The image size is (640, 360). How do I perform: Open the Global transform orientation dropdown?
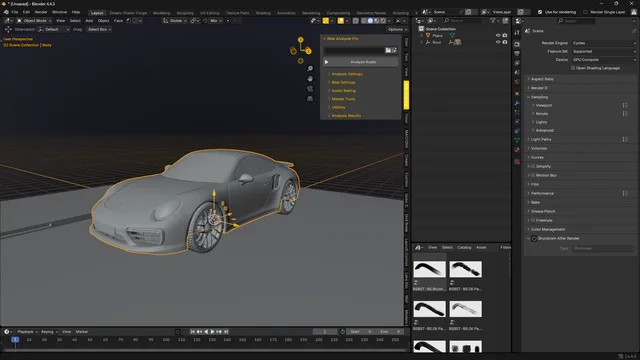click(x=175, y=20)
